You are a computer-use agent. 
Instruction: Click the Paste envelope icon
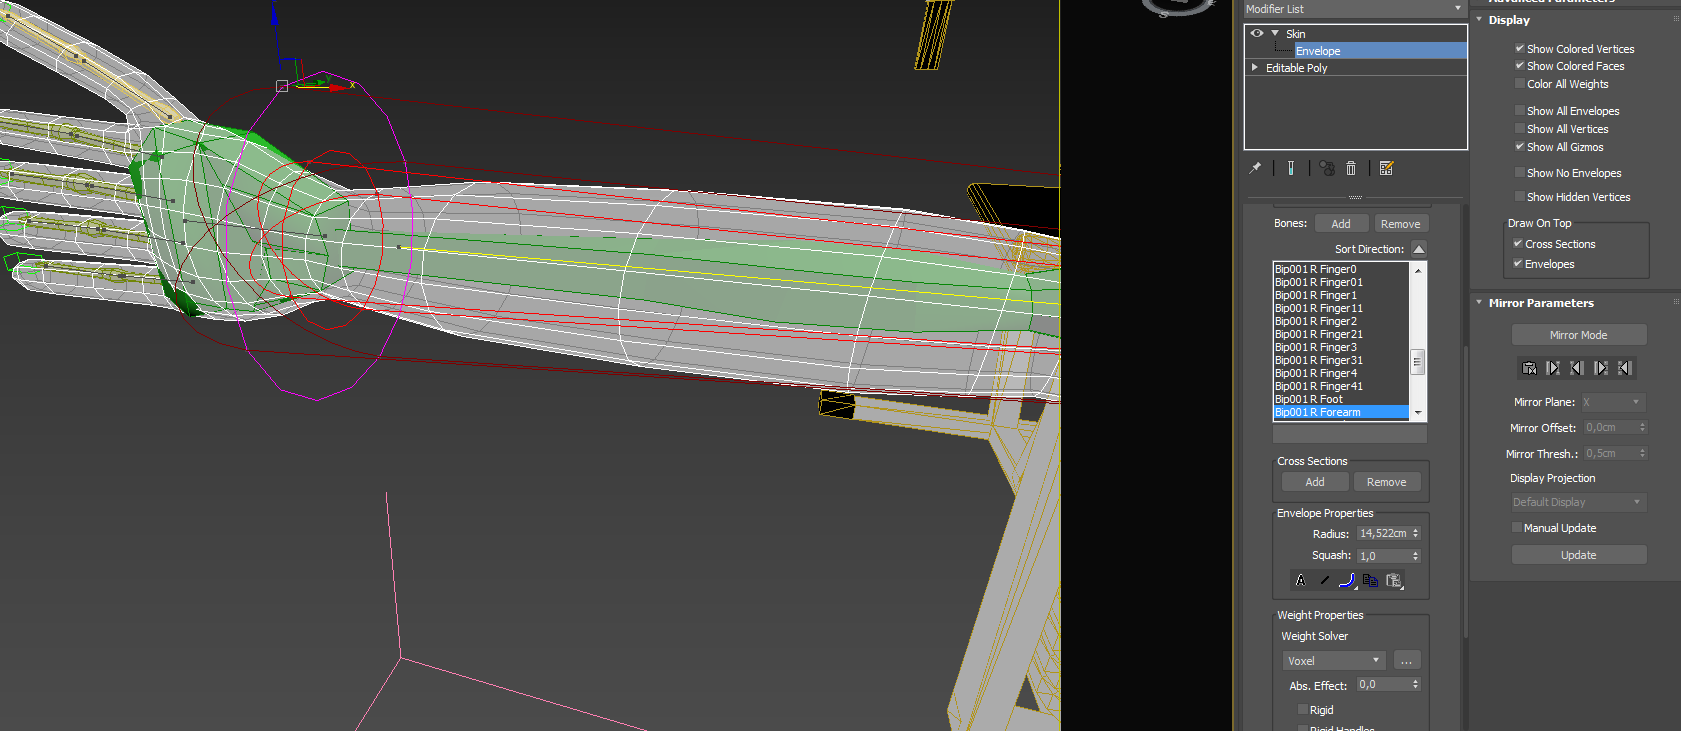pos(1394,580)
